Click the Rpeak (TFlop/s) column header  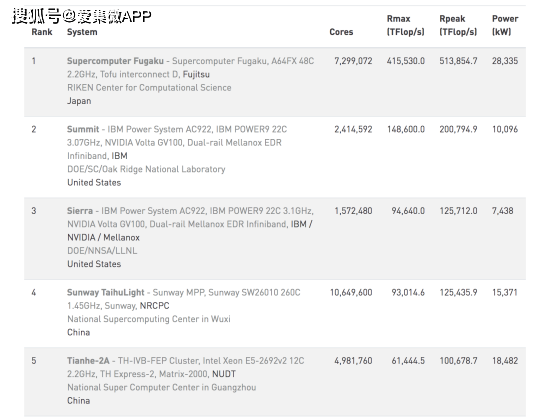click(x=458, y=25)
